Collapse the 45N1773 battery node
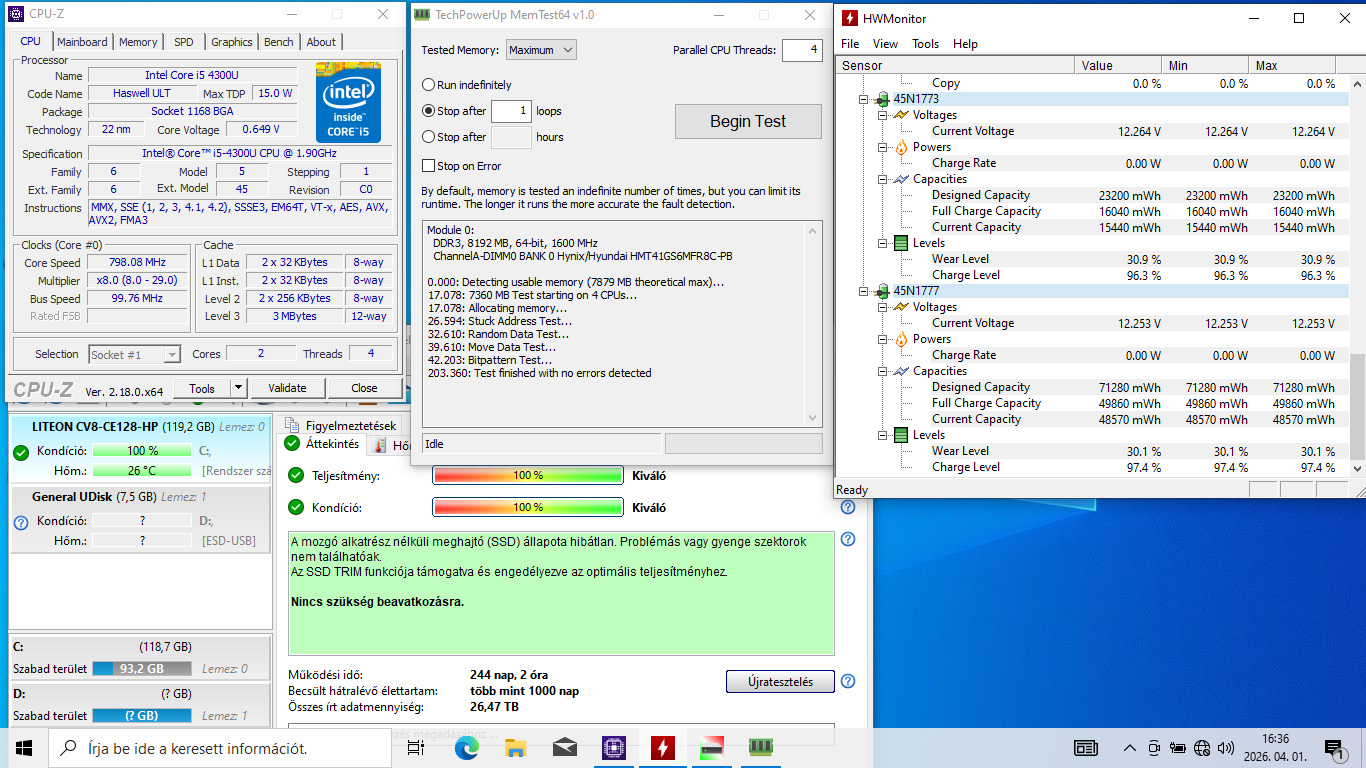Viewport: 1366px width, 768px height. 864,99
